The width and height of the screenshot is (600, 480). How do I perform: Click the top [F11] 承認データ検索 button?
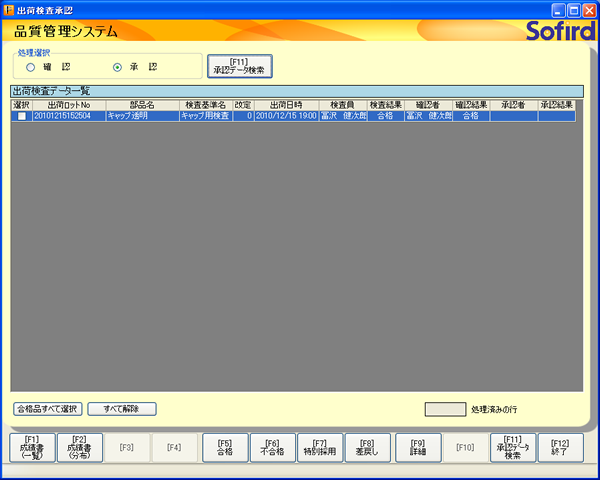coord(239,66)
